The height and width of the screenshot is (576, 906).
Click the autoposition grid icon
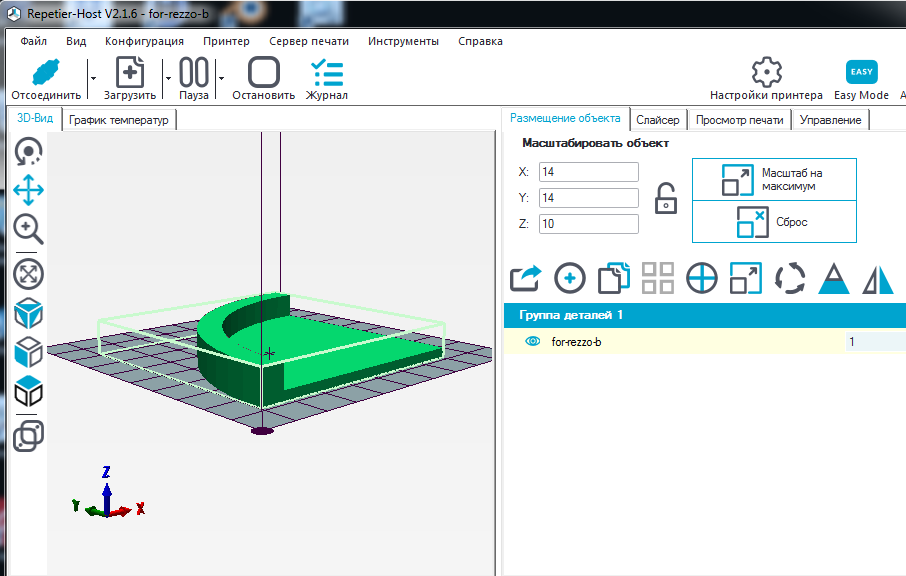pyautogui.click(x=658, y=278)
